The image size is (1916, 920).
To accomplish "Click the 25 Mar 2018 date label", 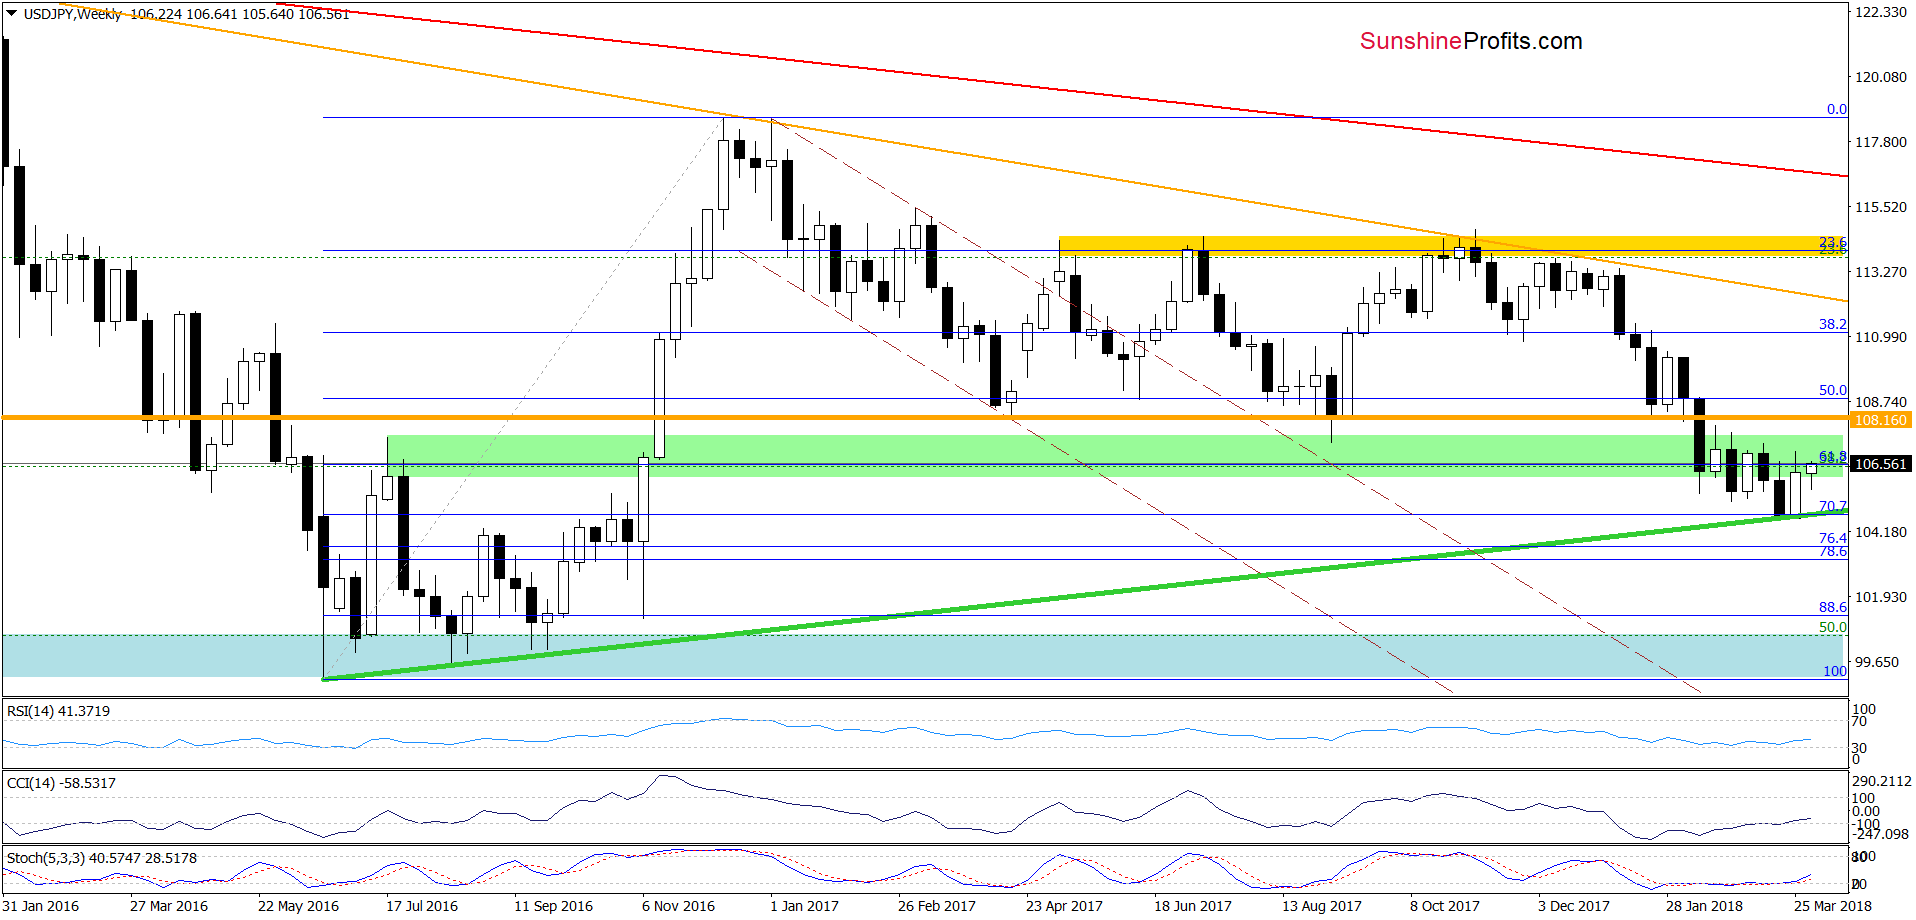I will click(x=1832, y=906).
